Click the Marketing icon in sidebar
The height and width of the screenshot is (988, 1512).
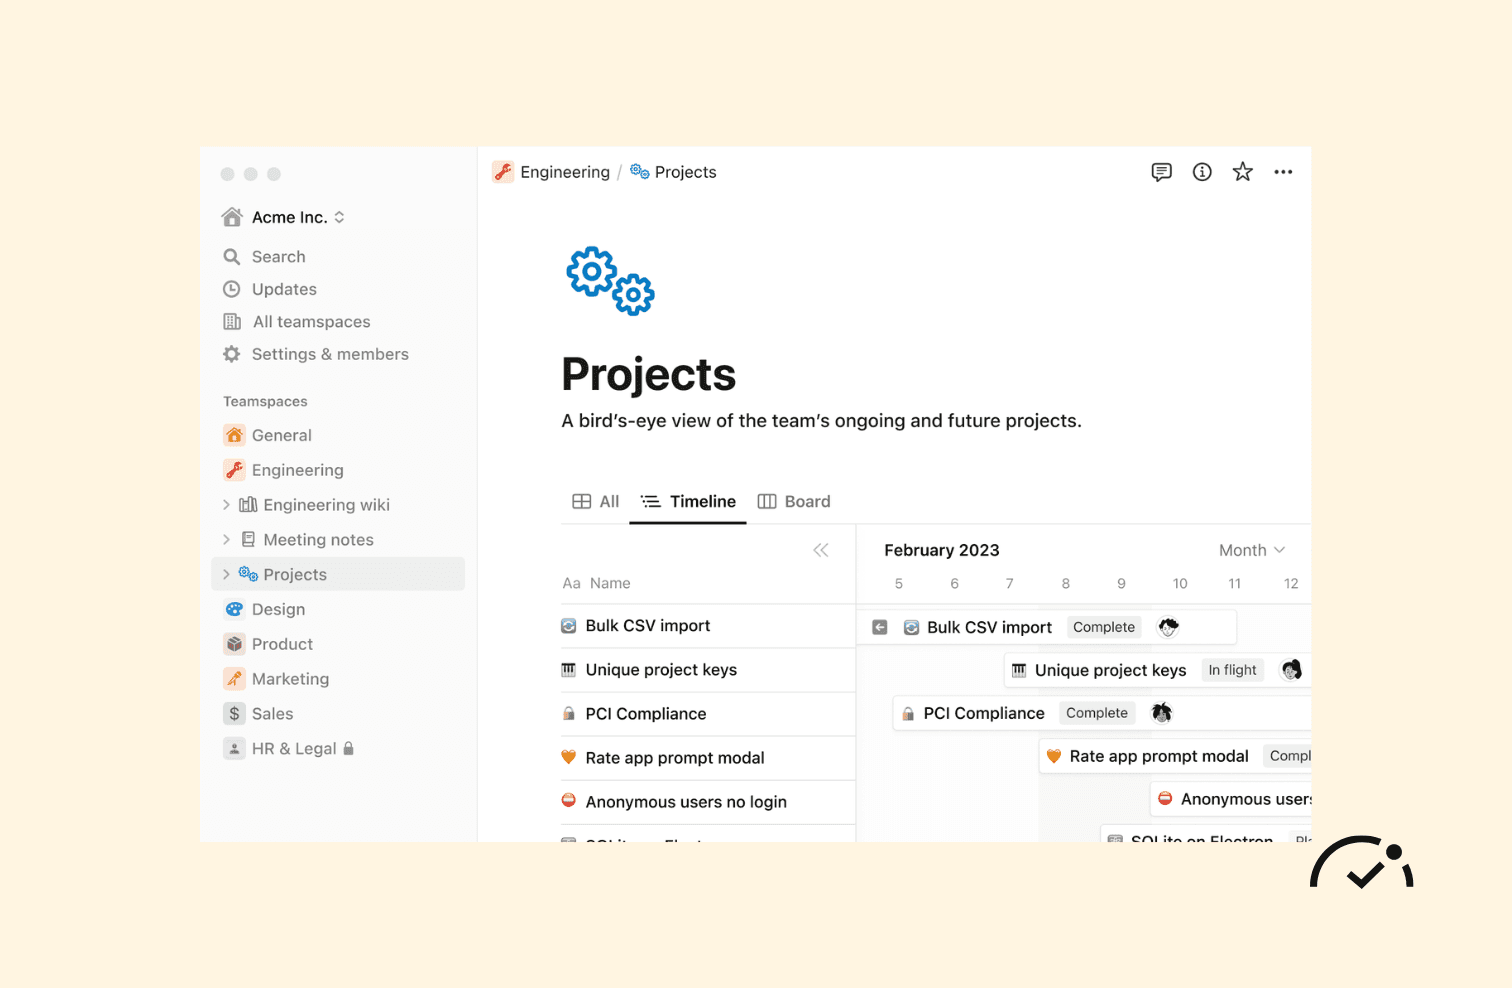234,679
